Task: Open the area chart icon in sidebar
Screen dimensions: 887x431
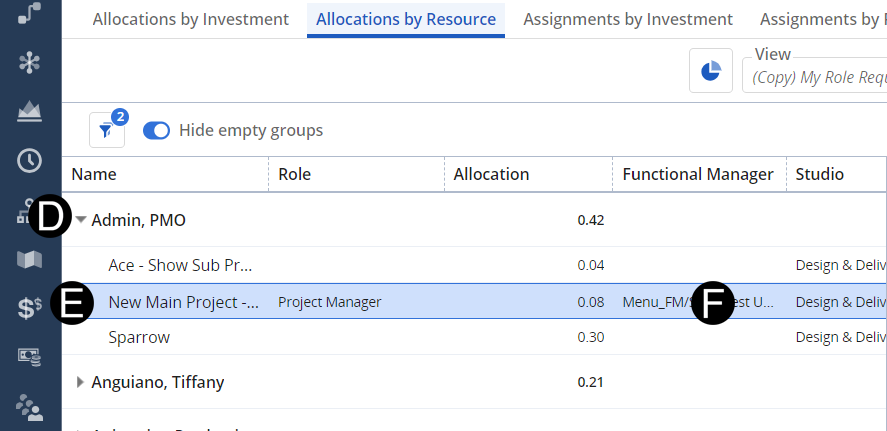Action: (30, 111)
